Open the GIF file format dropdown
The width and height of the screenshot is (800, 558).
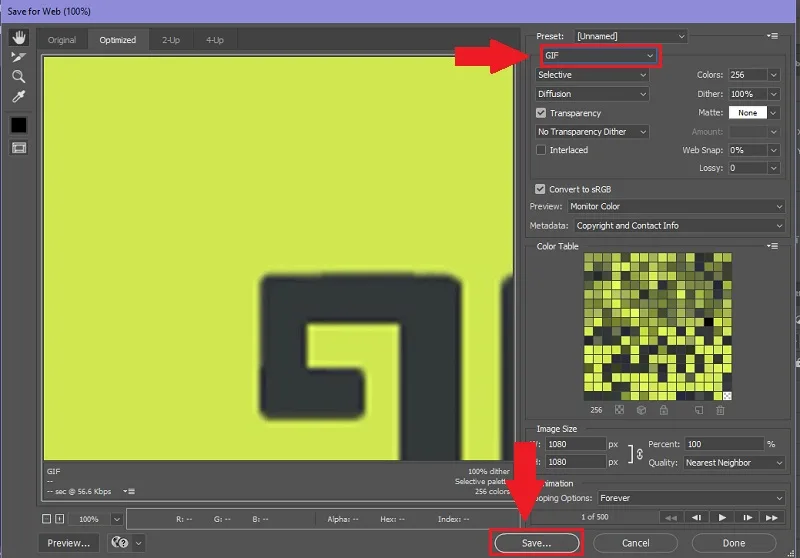[x=599, y=56]
